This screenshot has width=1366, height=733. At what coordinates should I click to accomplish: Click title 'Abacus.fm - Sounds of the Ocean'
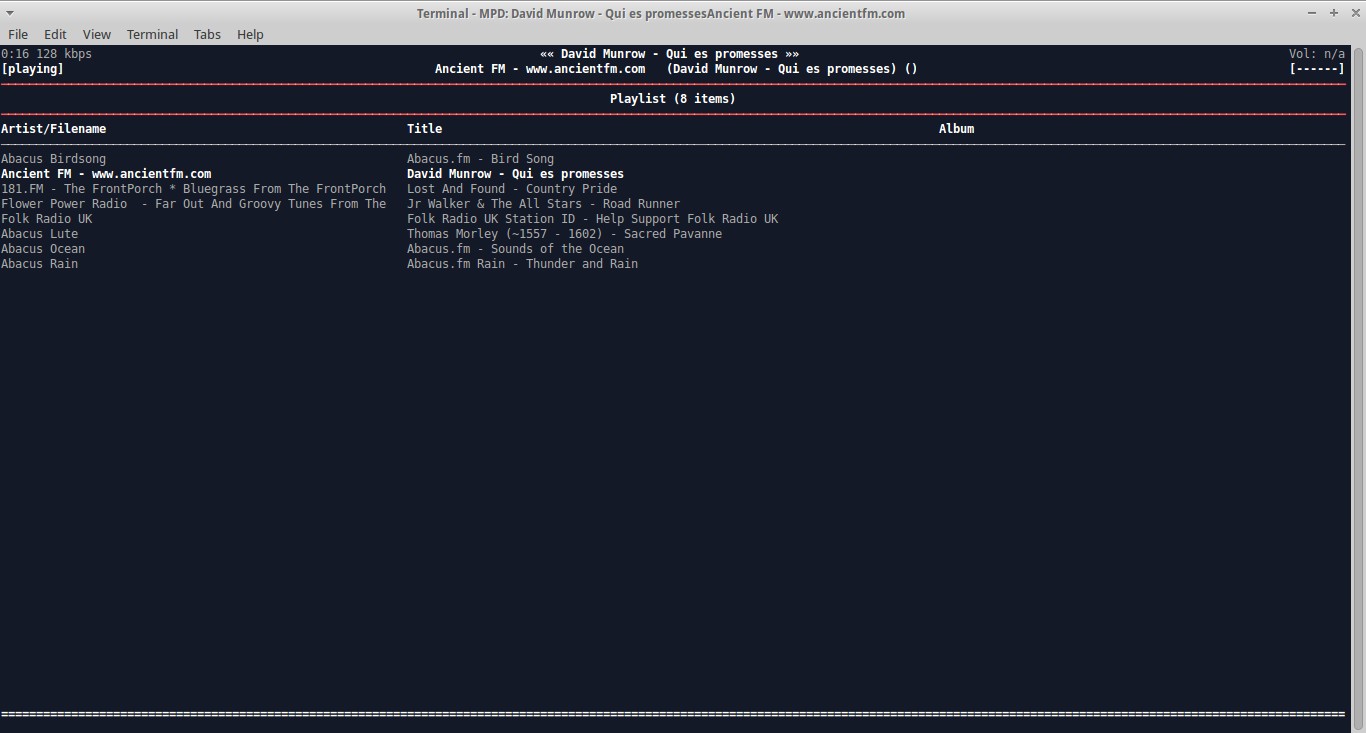[x=515, y=249]
